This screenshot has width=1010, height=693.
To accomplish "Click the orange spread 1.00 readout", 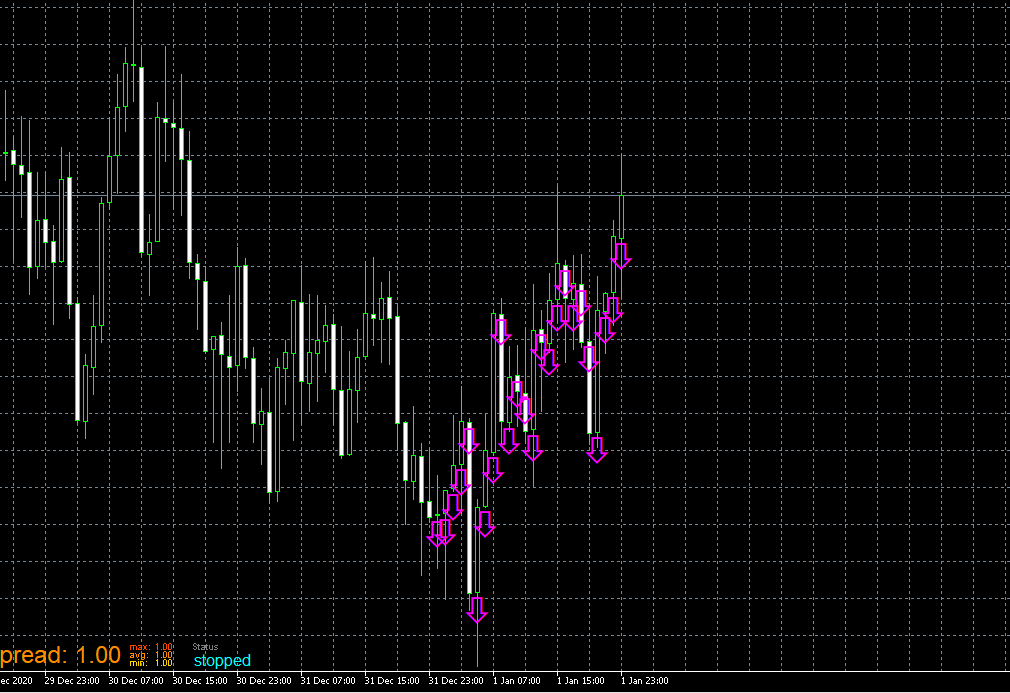I will click(60, 656).
